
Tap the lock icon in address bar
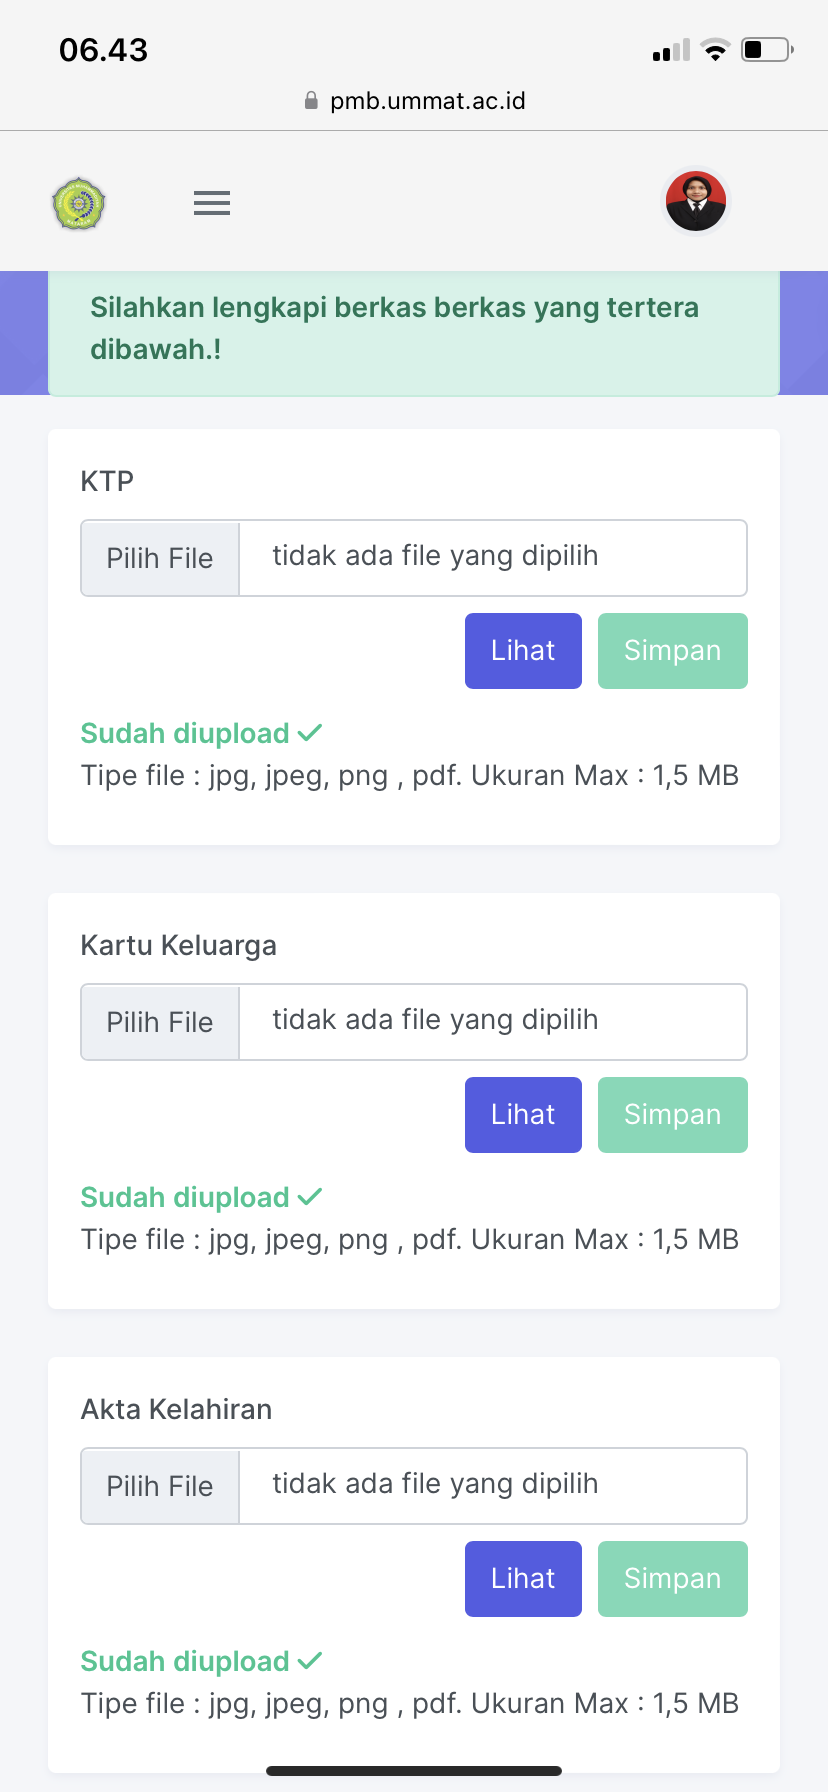[311, 101]
